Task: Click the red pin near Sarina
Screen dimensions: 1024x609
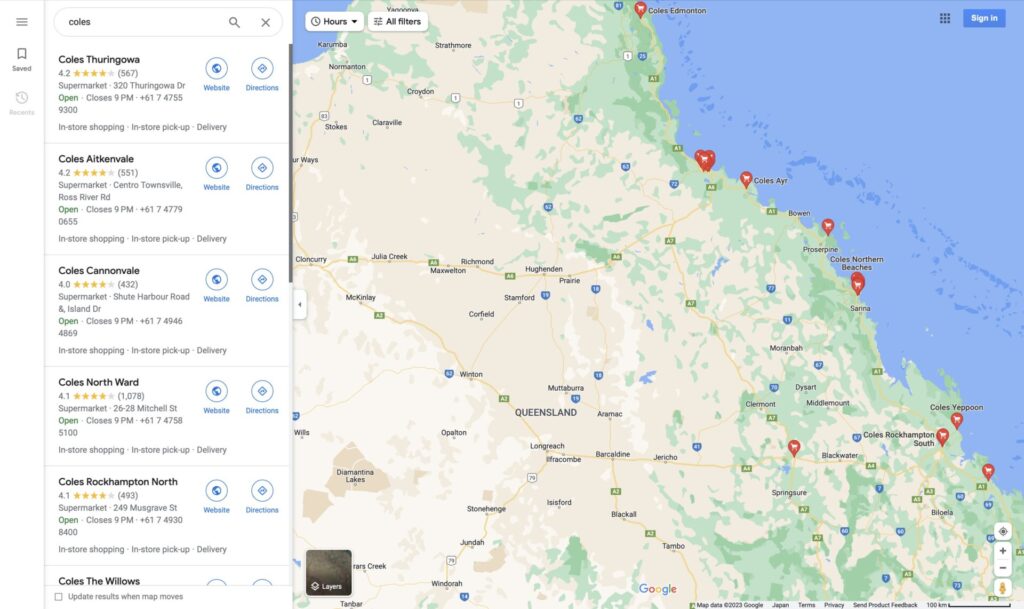Action: point(857,284)
